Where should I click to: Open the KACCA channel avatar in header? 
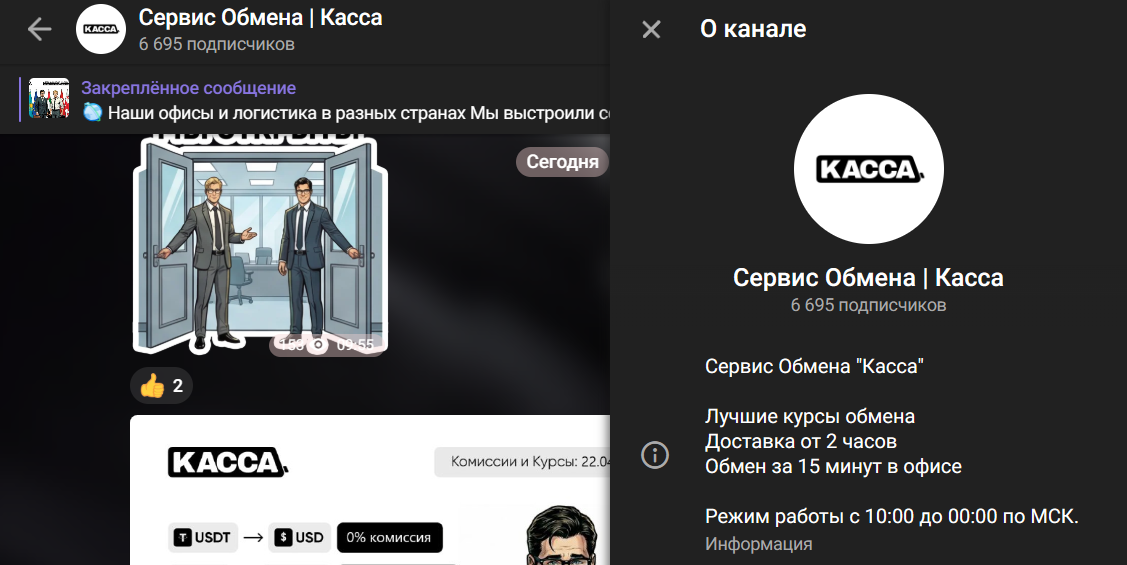(101, 29)
